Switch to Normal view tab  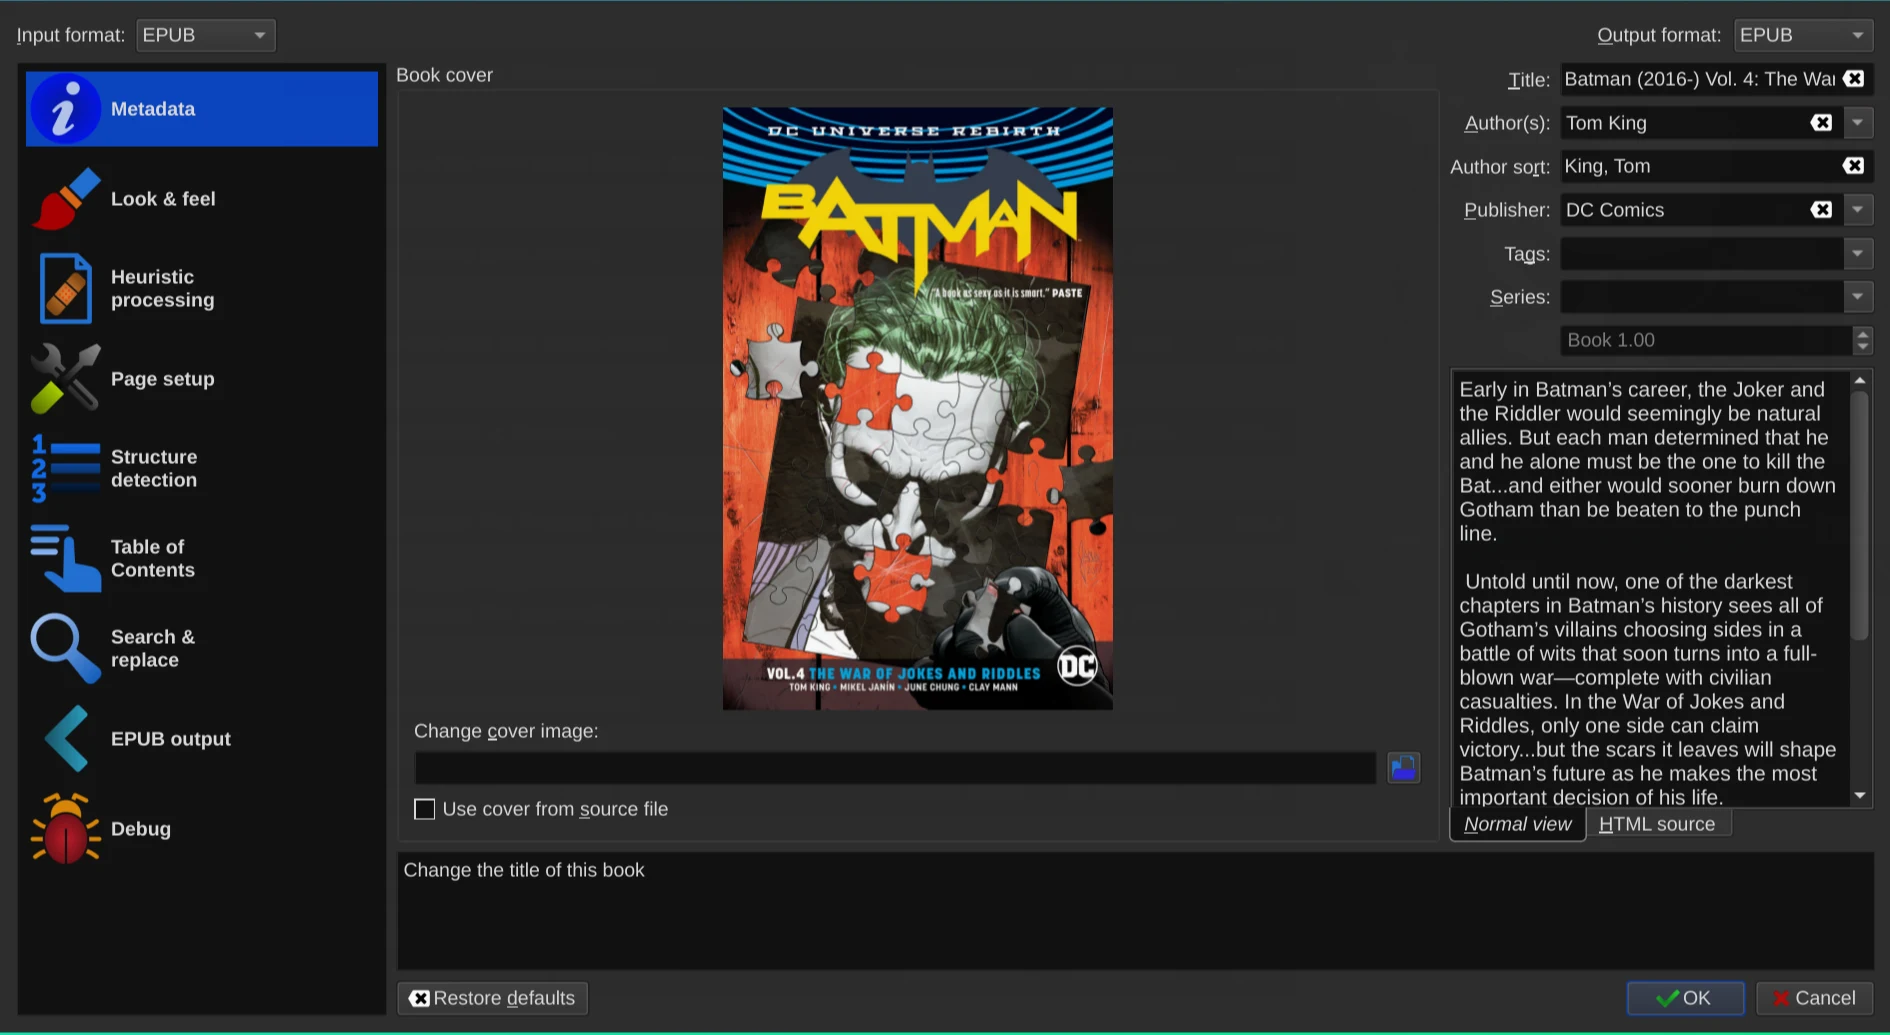click(x=1517, y=824)
